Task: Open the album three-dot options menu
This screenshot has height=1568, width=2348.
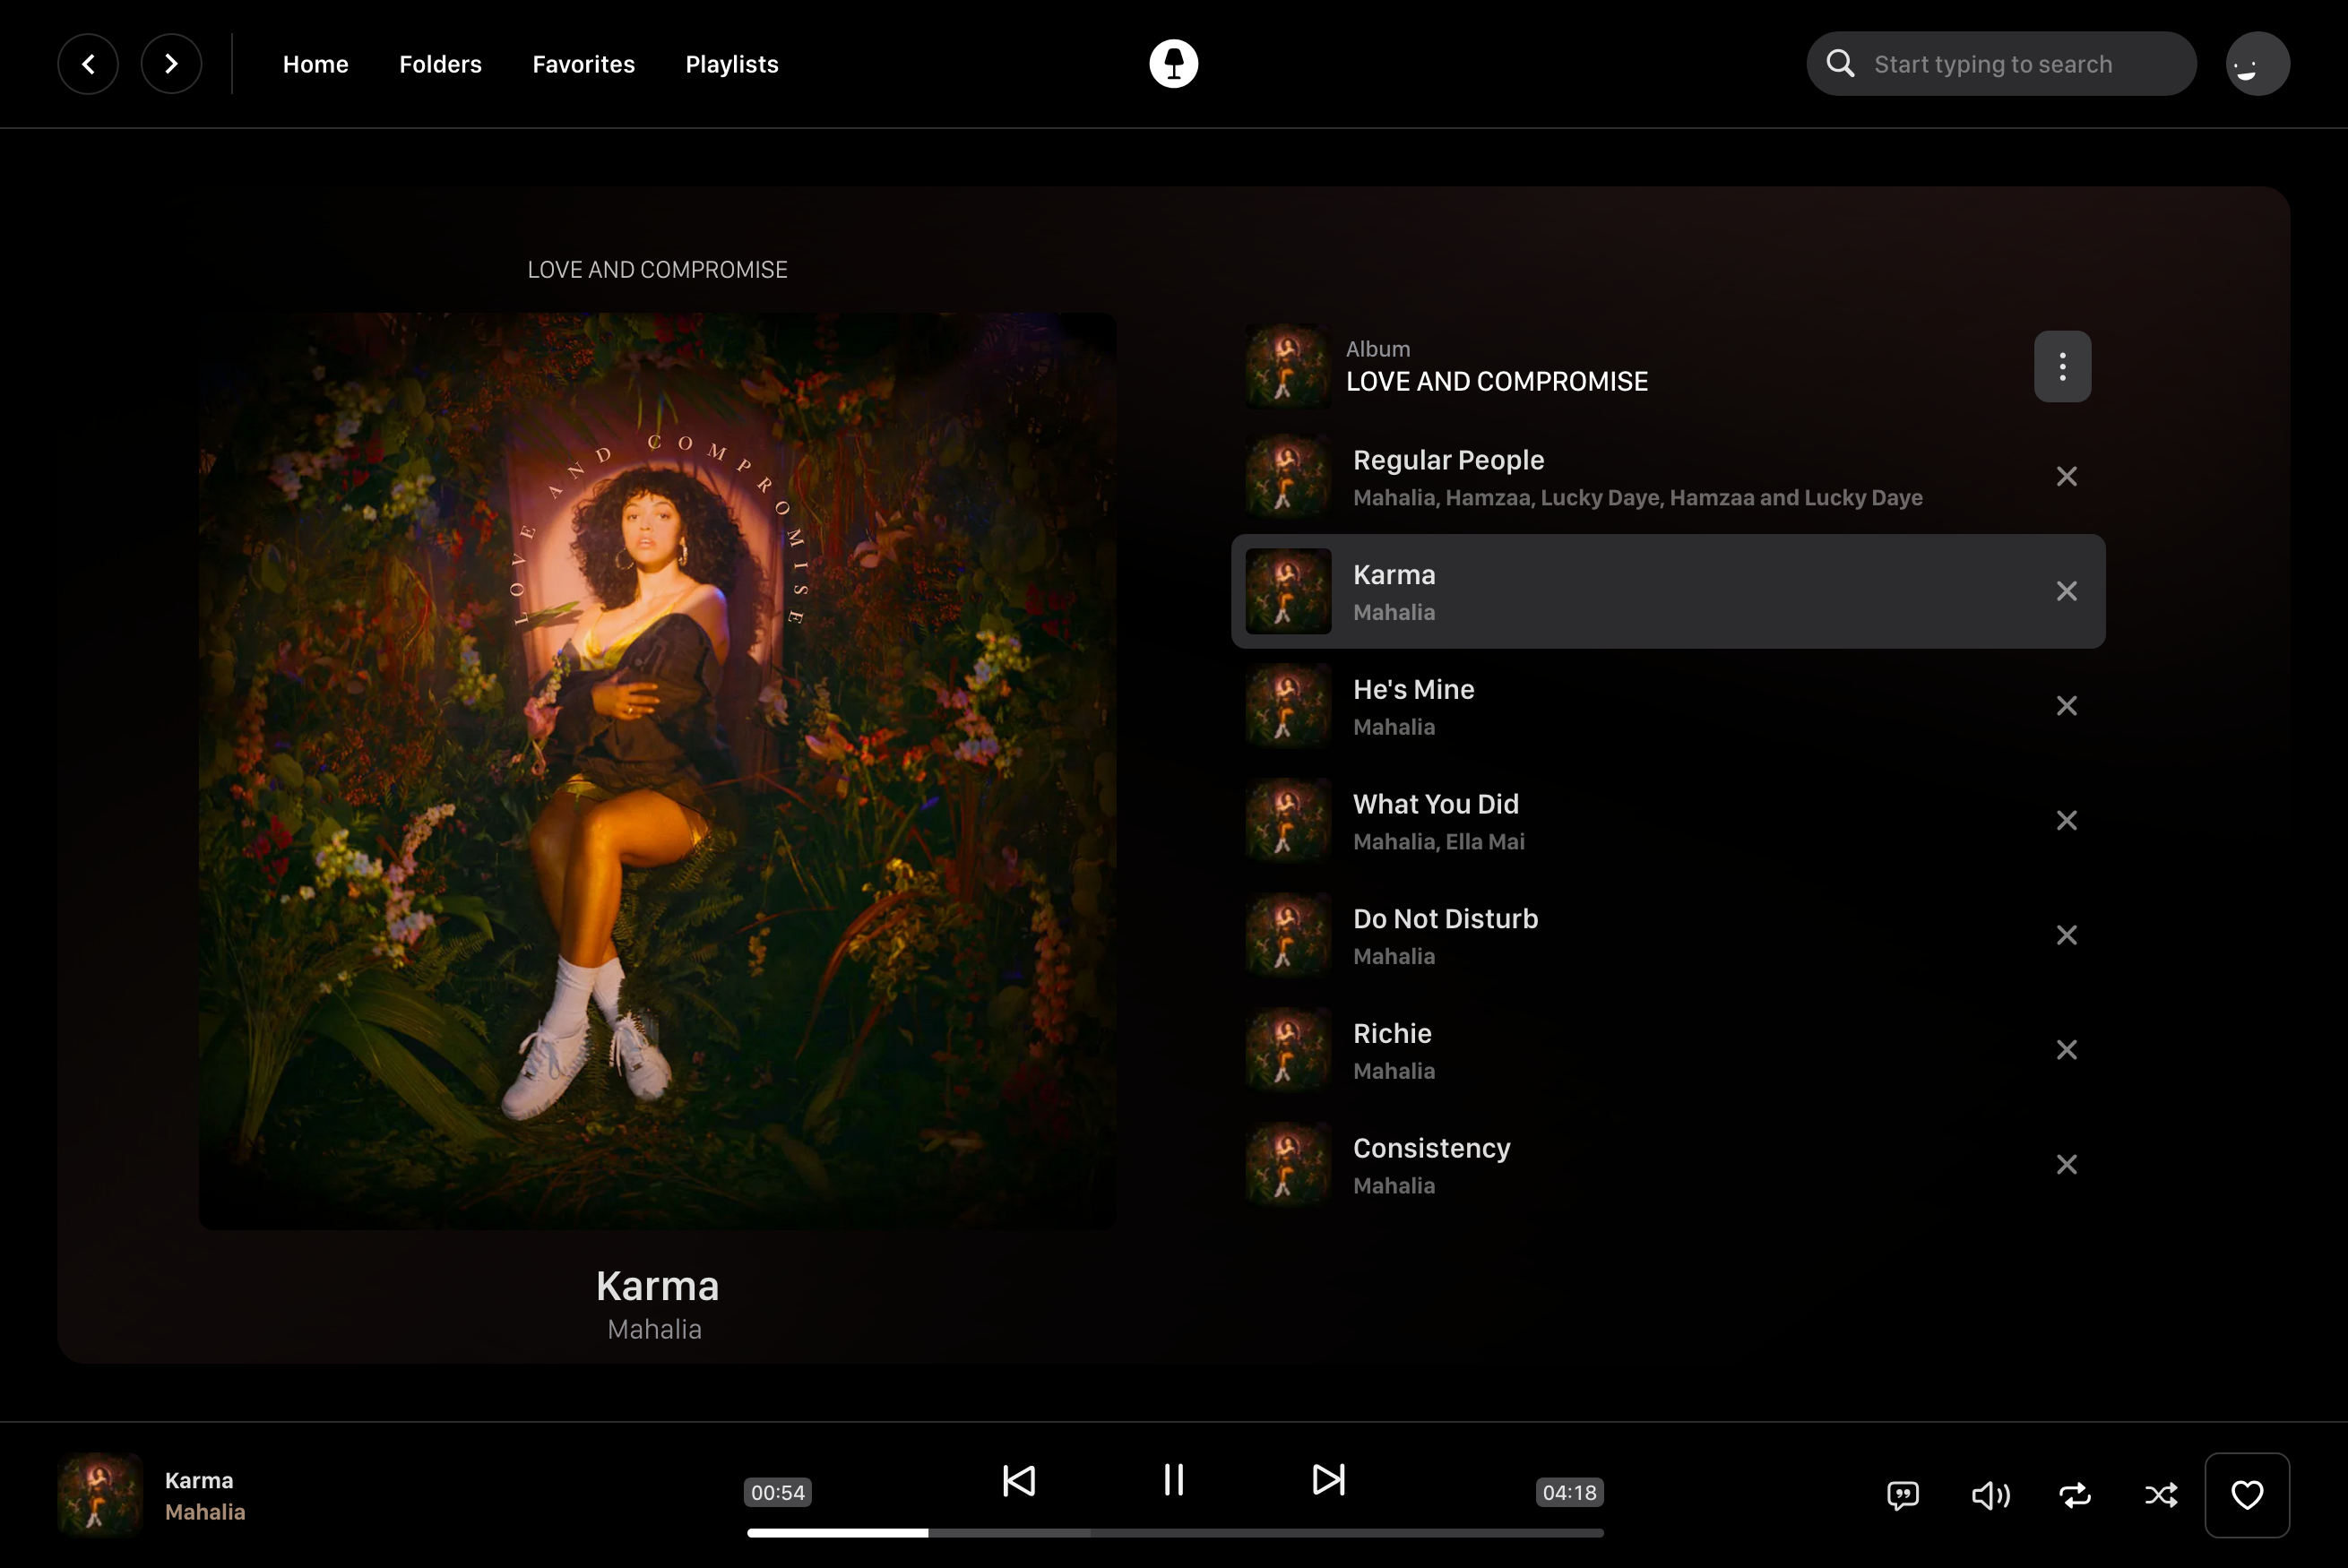Action: [x=2062, y=366]
